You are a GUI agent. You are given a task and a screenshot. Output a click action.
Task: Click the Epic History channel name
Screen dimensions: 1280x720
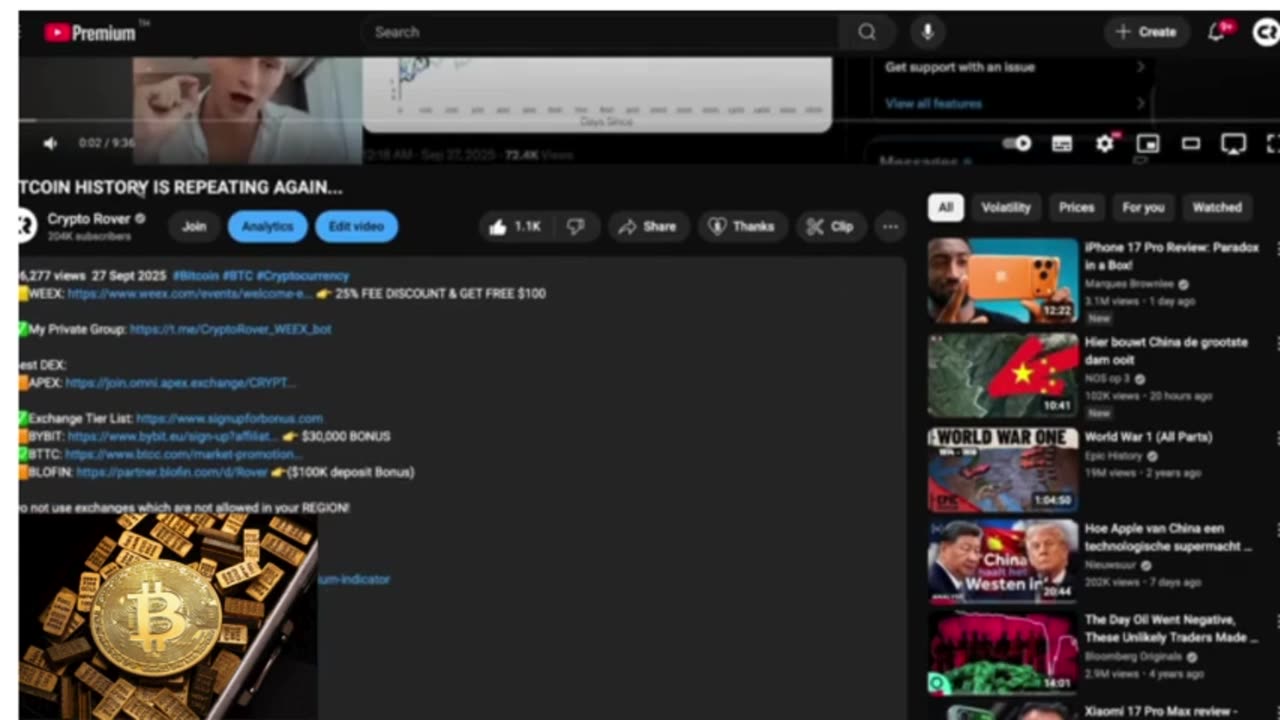[1113, 456]
